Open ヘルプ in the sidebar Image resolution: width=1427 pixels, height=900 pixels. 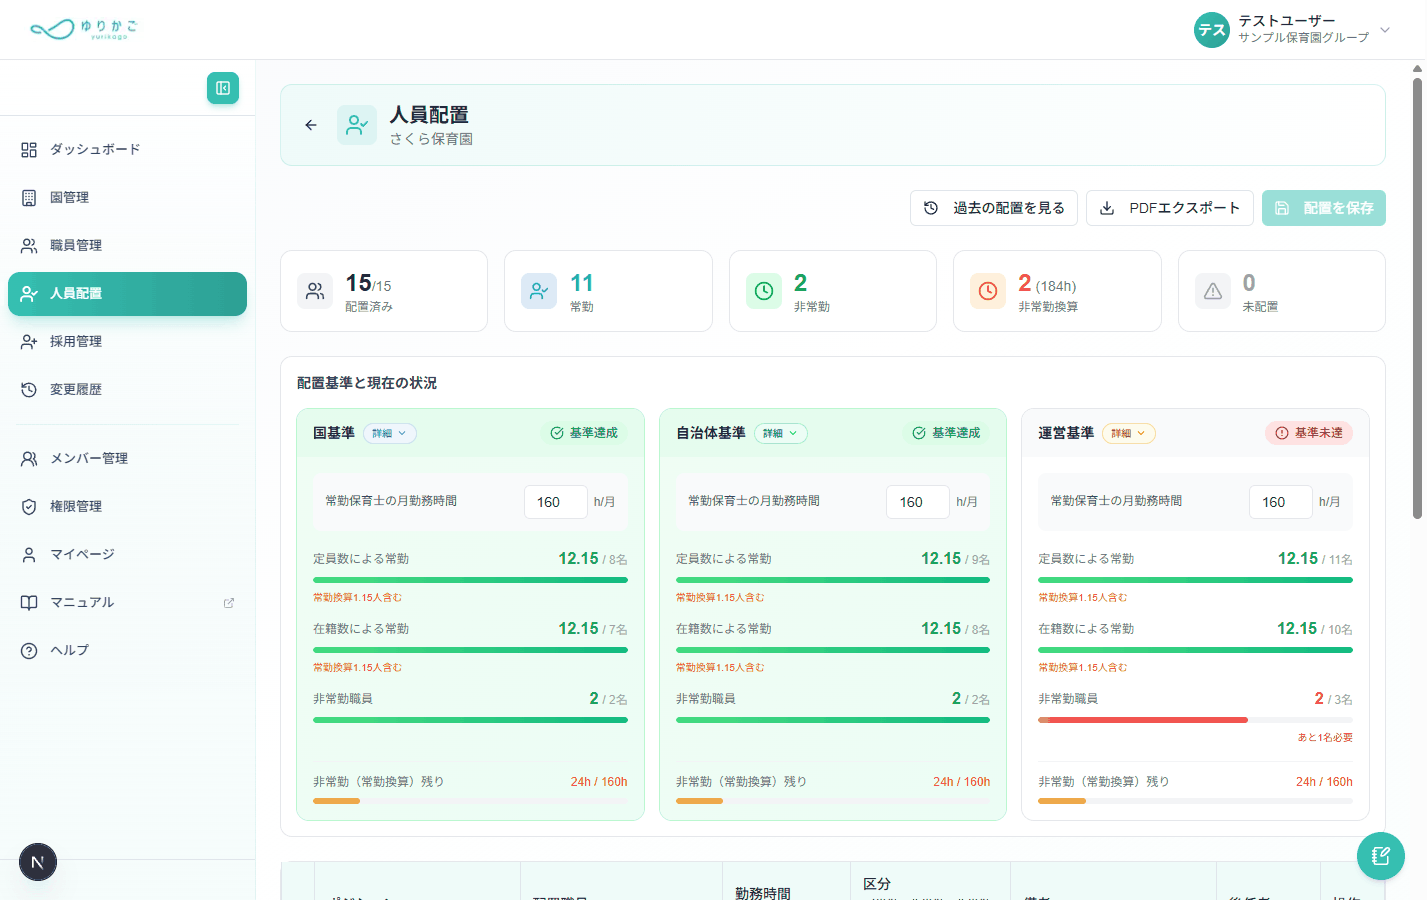[x=127, y=651]
